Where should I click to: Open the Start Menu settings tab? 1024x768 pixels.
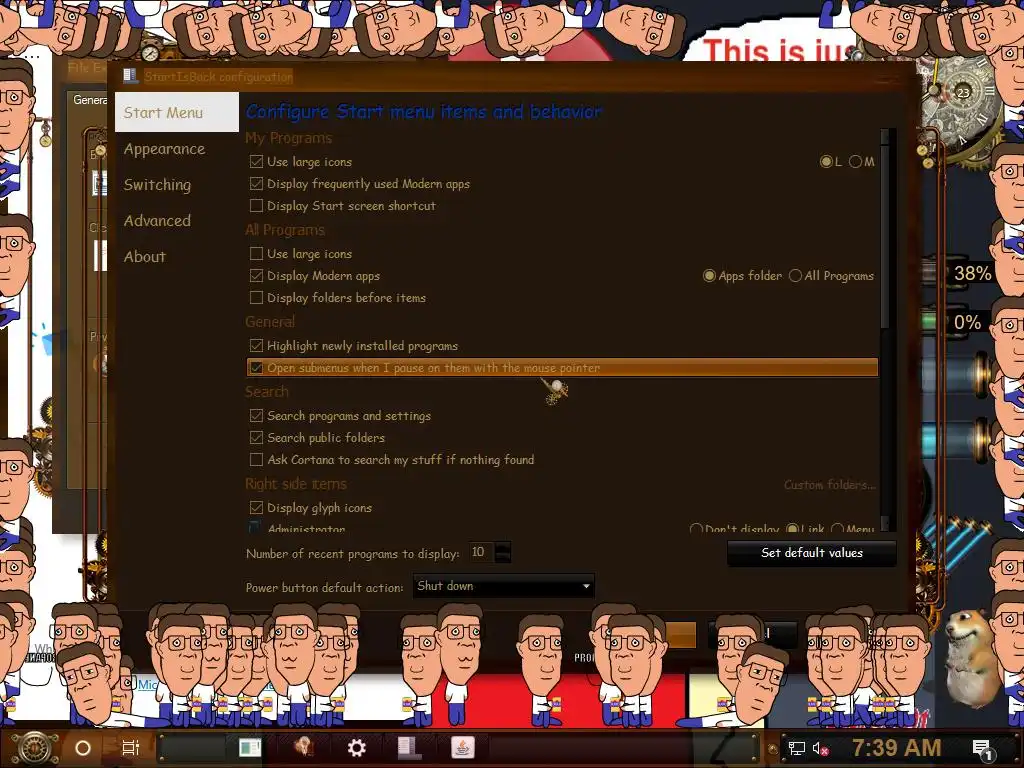tap(176, 112)
